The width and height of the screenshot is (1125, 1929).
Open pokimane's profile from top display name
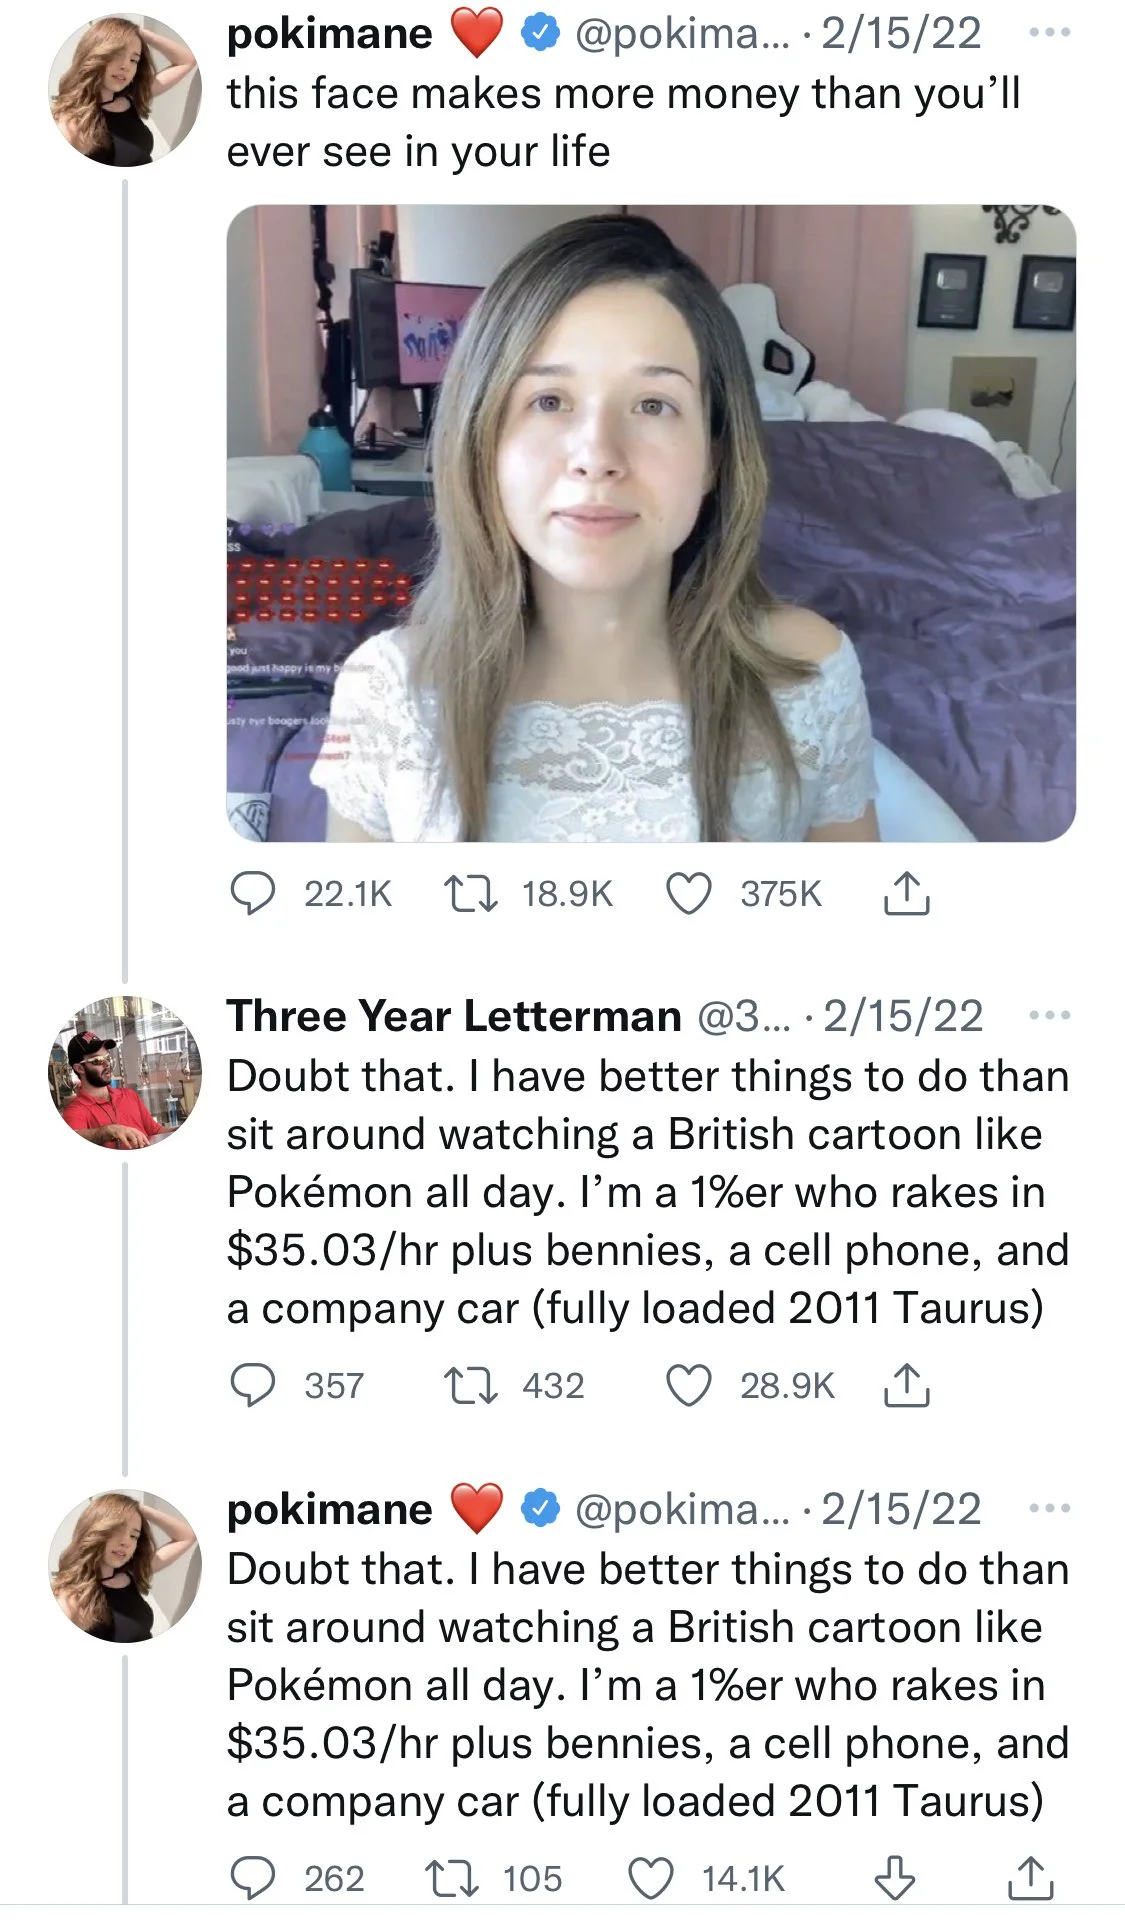click(x=329, y=33)
